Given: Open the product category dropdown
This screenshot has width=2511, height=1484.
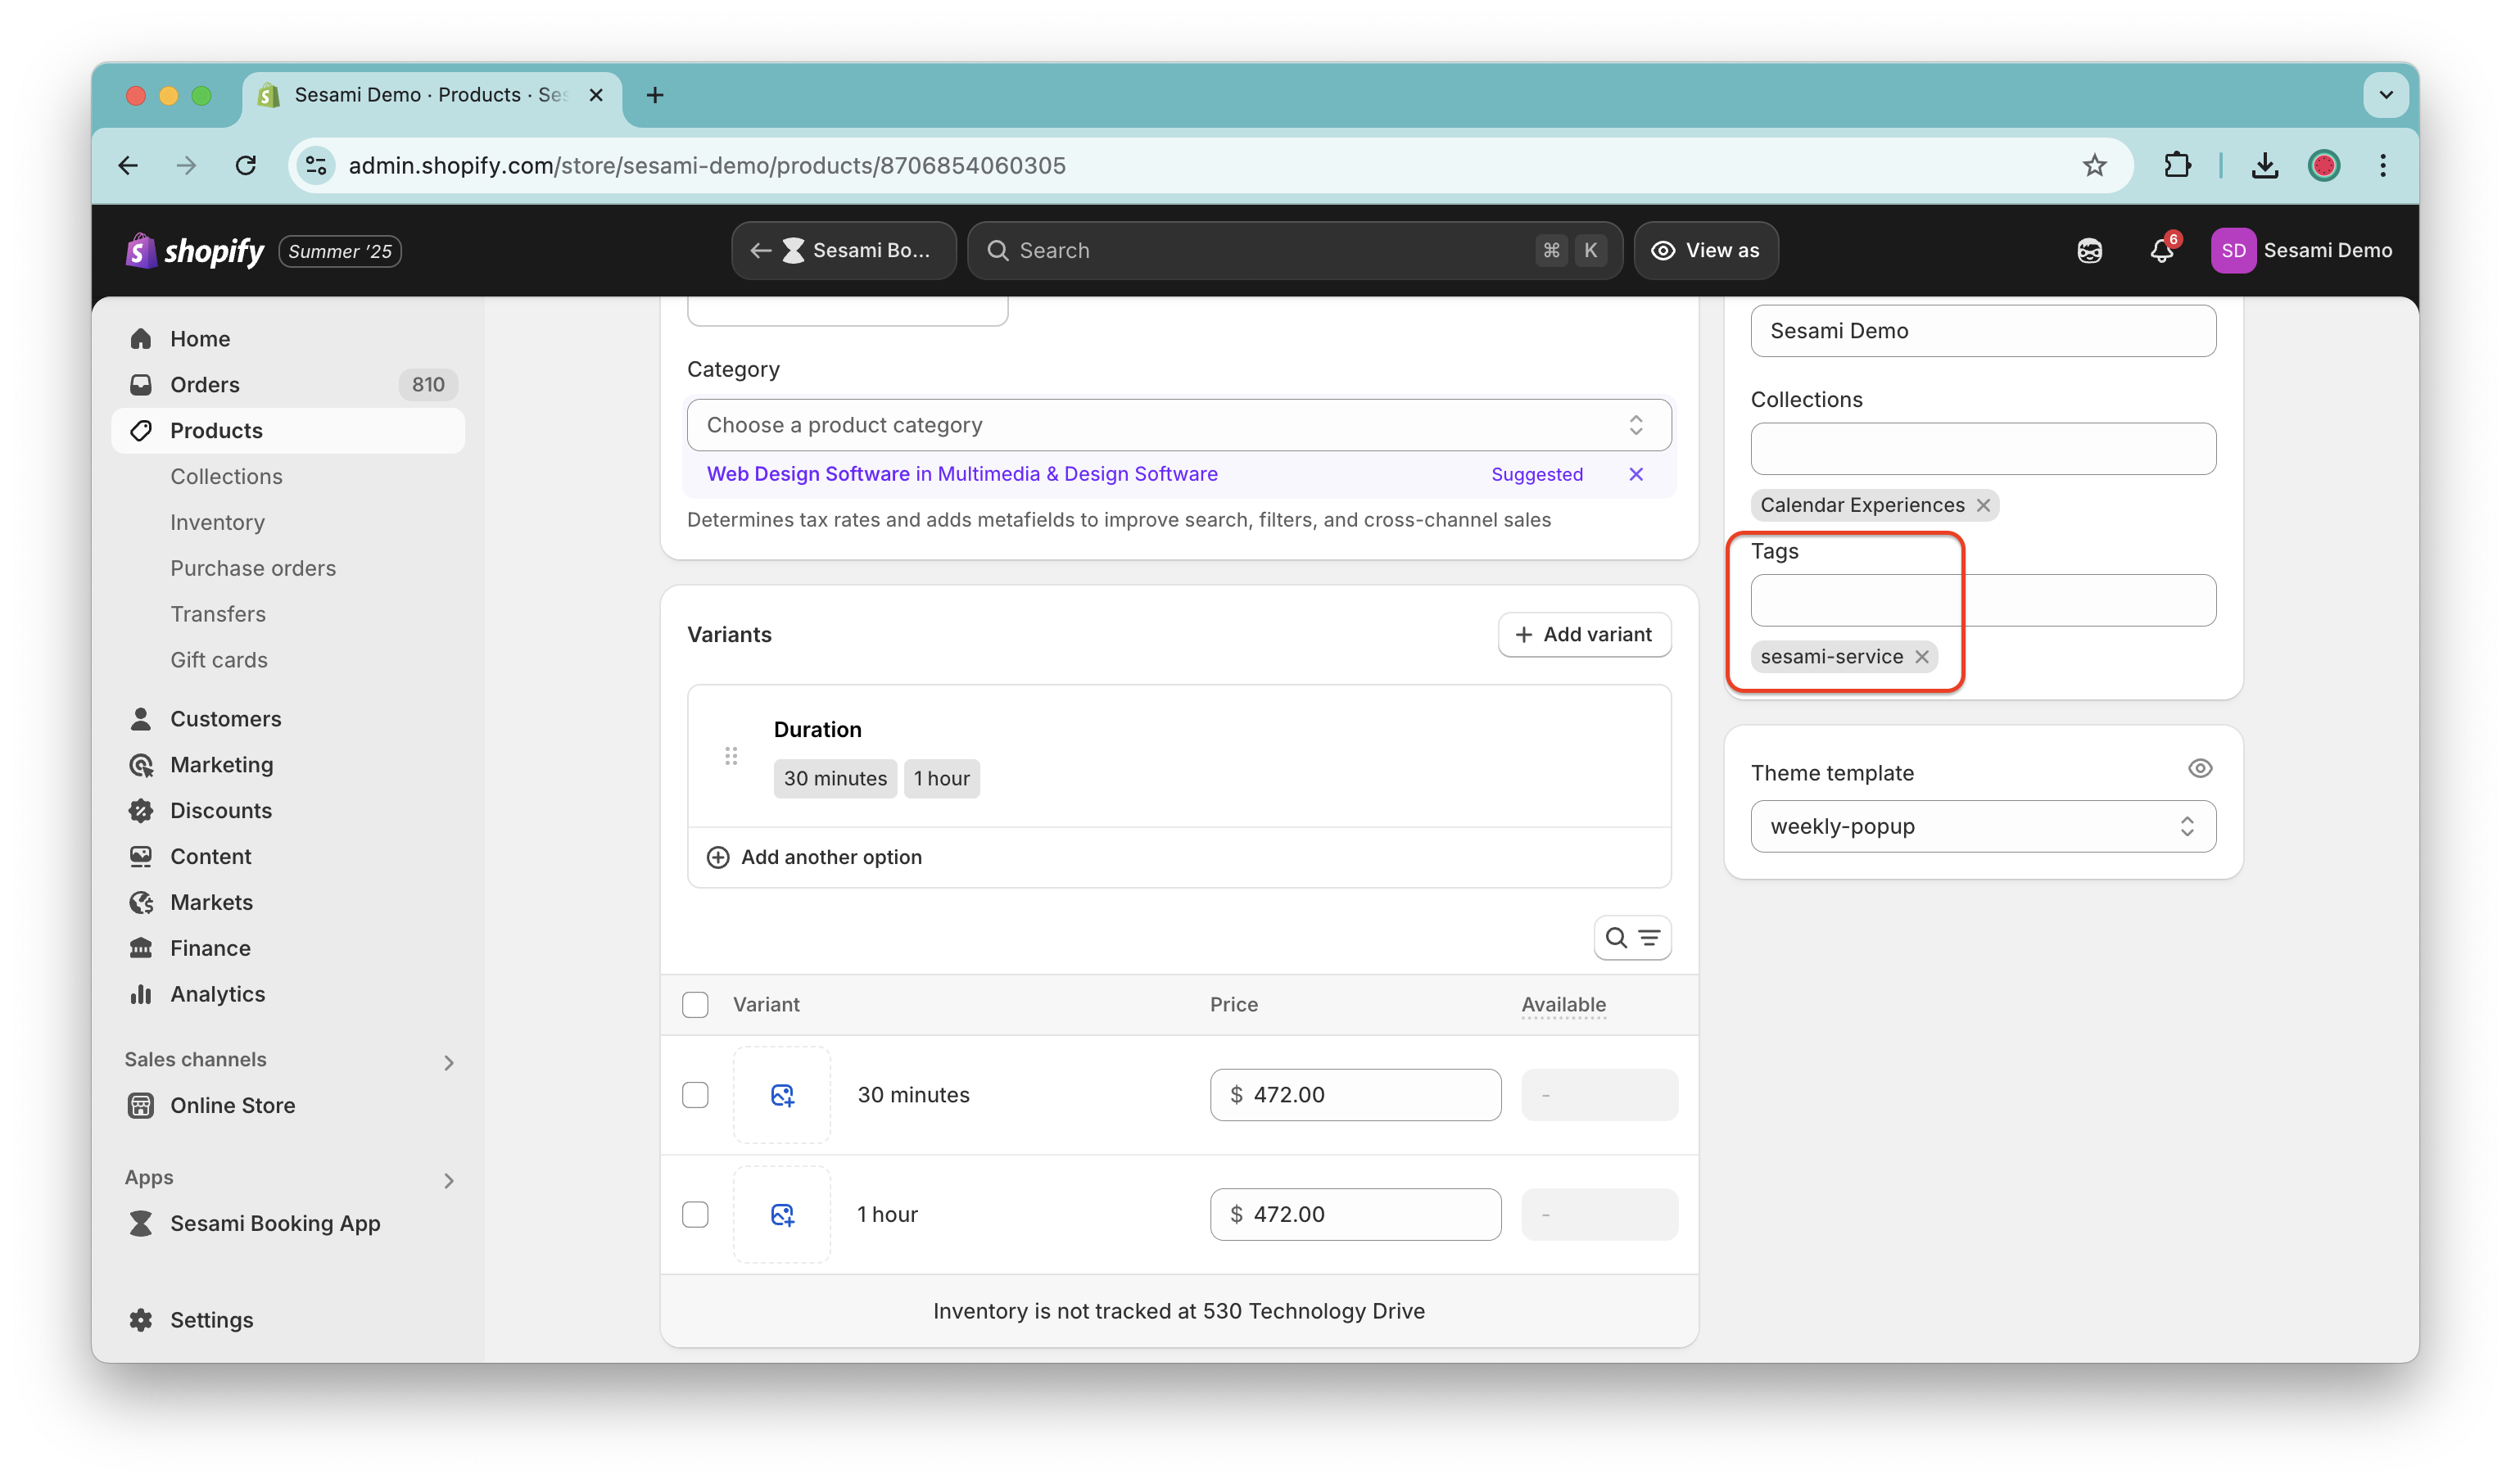Looking at the screenshot, I should pos(1178,425).
